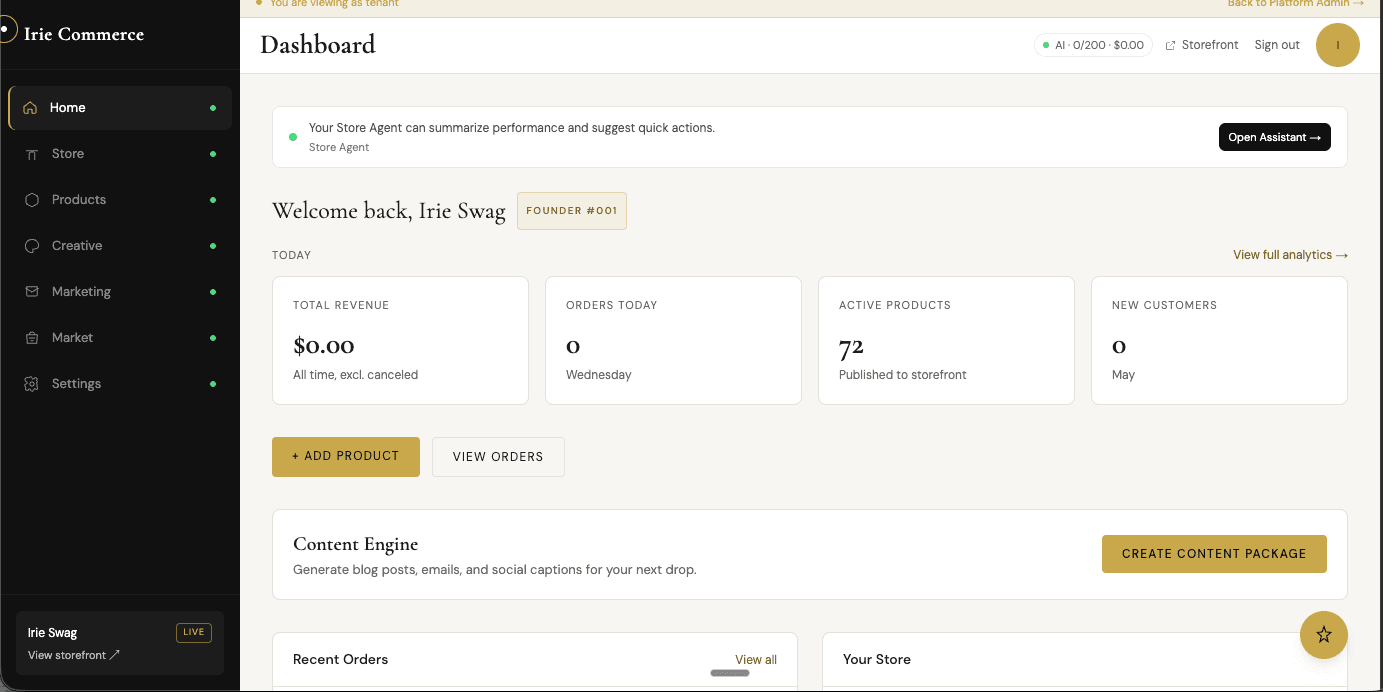
Task: Click the FOUNDER #001 badge
Action: pos(572,211)
